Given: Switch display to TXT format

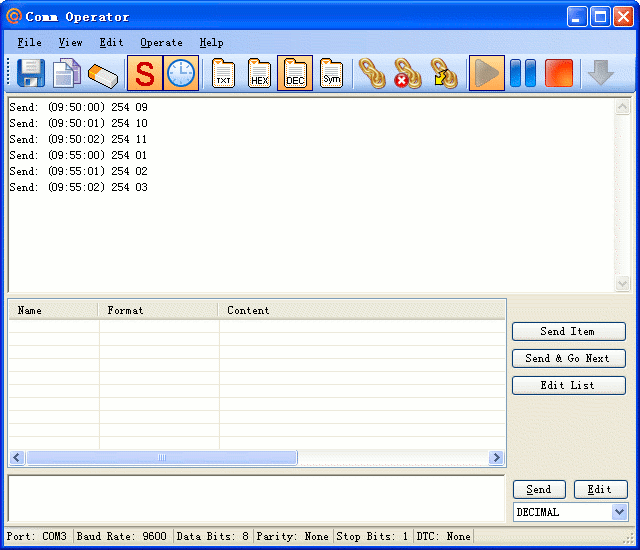Looking at the screenshot, I should [x=223, y=73].
